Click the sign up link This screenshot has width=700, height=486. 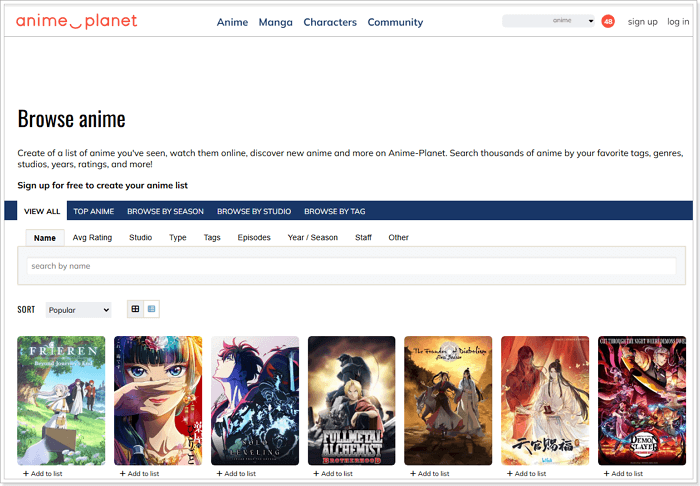[x=642, y=22]
